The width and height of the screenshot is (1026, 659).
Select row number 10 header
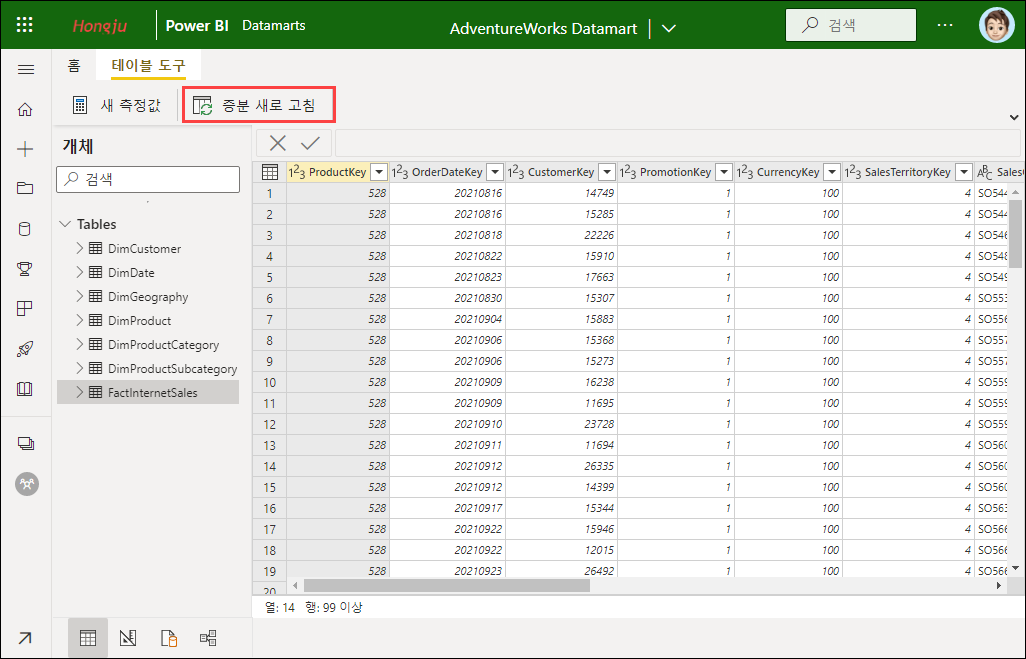(x=270, y=382)
